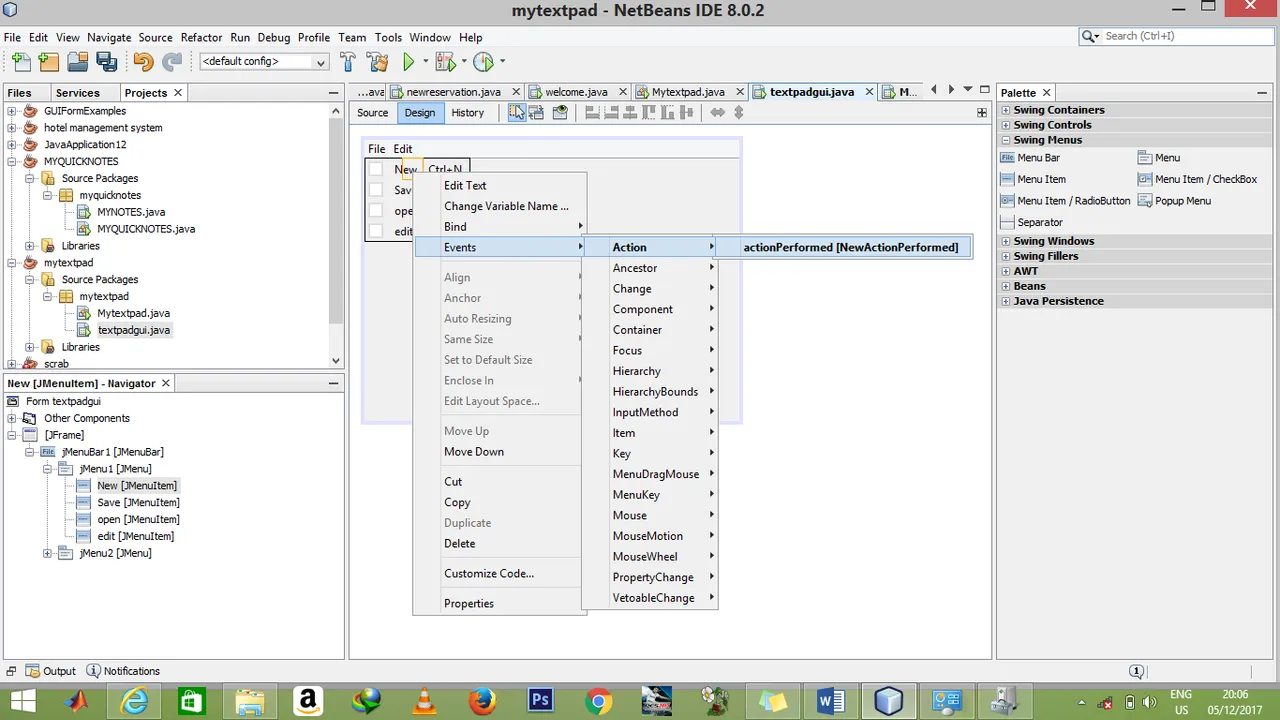Click the New Project toolbar icon
1280x720 pixels.
pos(47,62)
